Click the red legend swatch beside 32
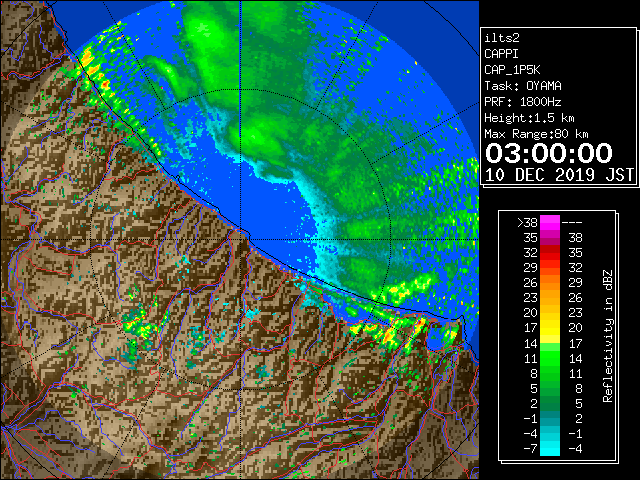This screenshot has height=480, width=640. point(550,253)
